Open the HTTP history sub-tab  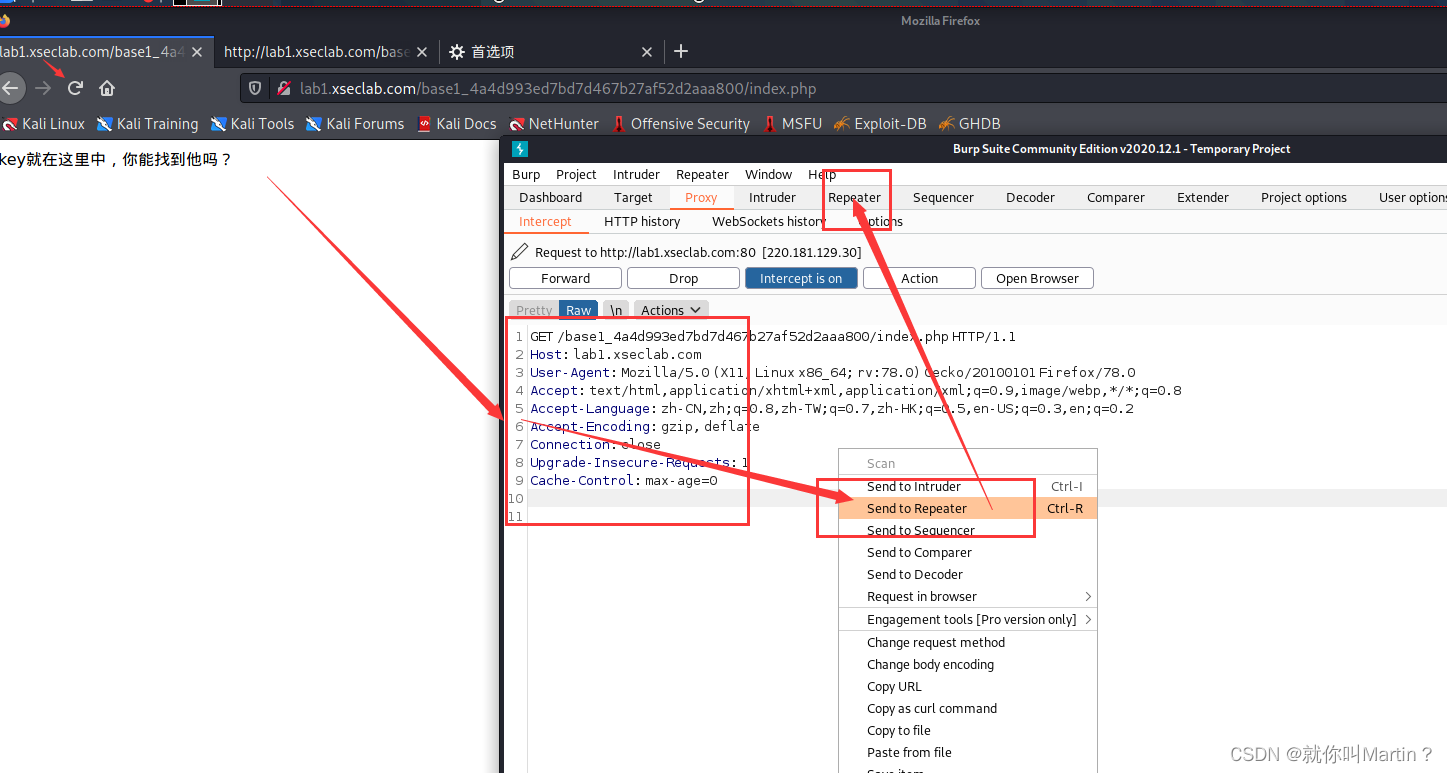click(x=642, y=221)
